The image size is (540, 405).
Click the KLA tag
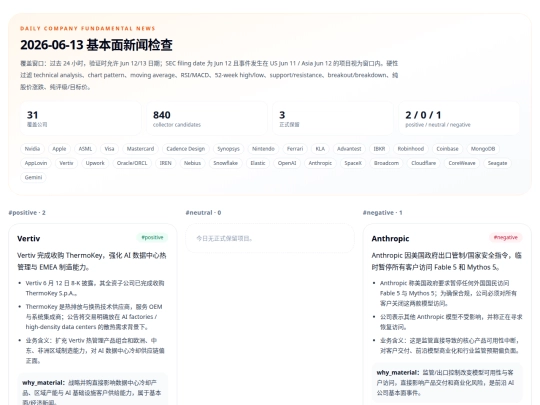[x=320, y=149]
